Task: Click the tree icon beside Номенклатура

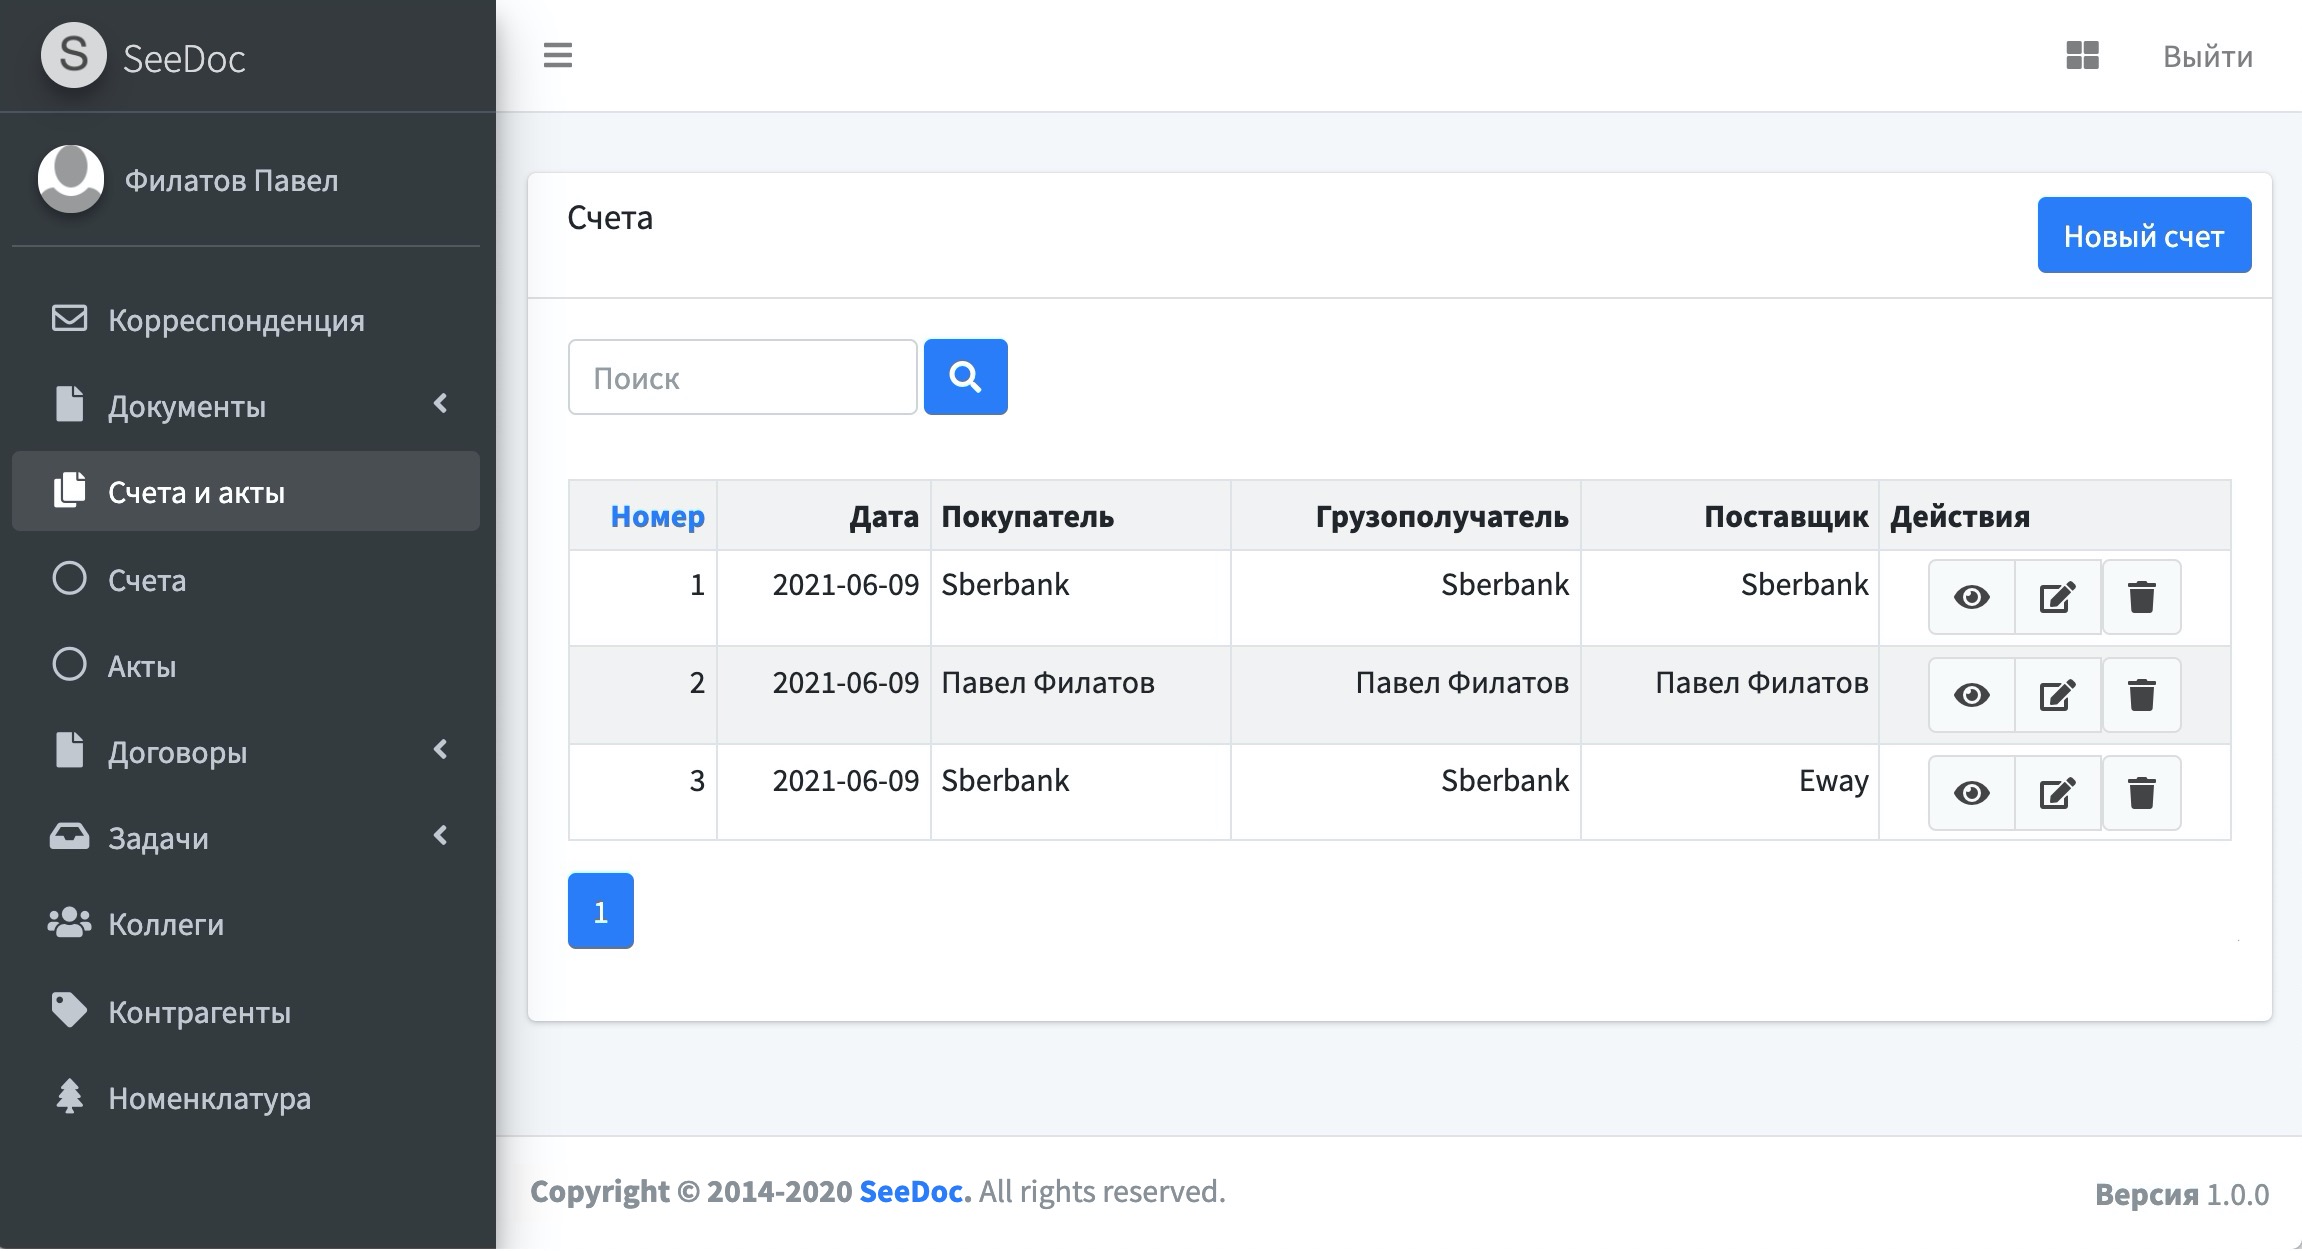Action: (x=69, y=1096)
